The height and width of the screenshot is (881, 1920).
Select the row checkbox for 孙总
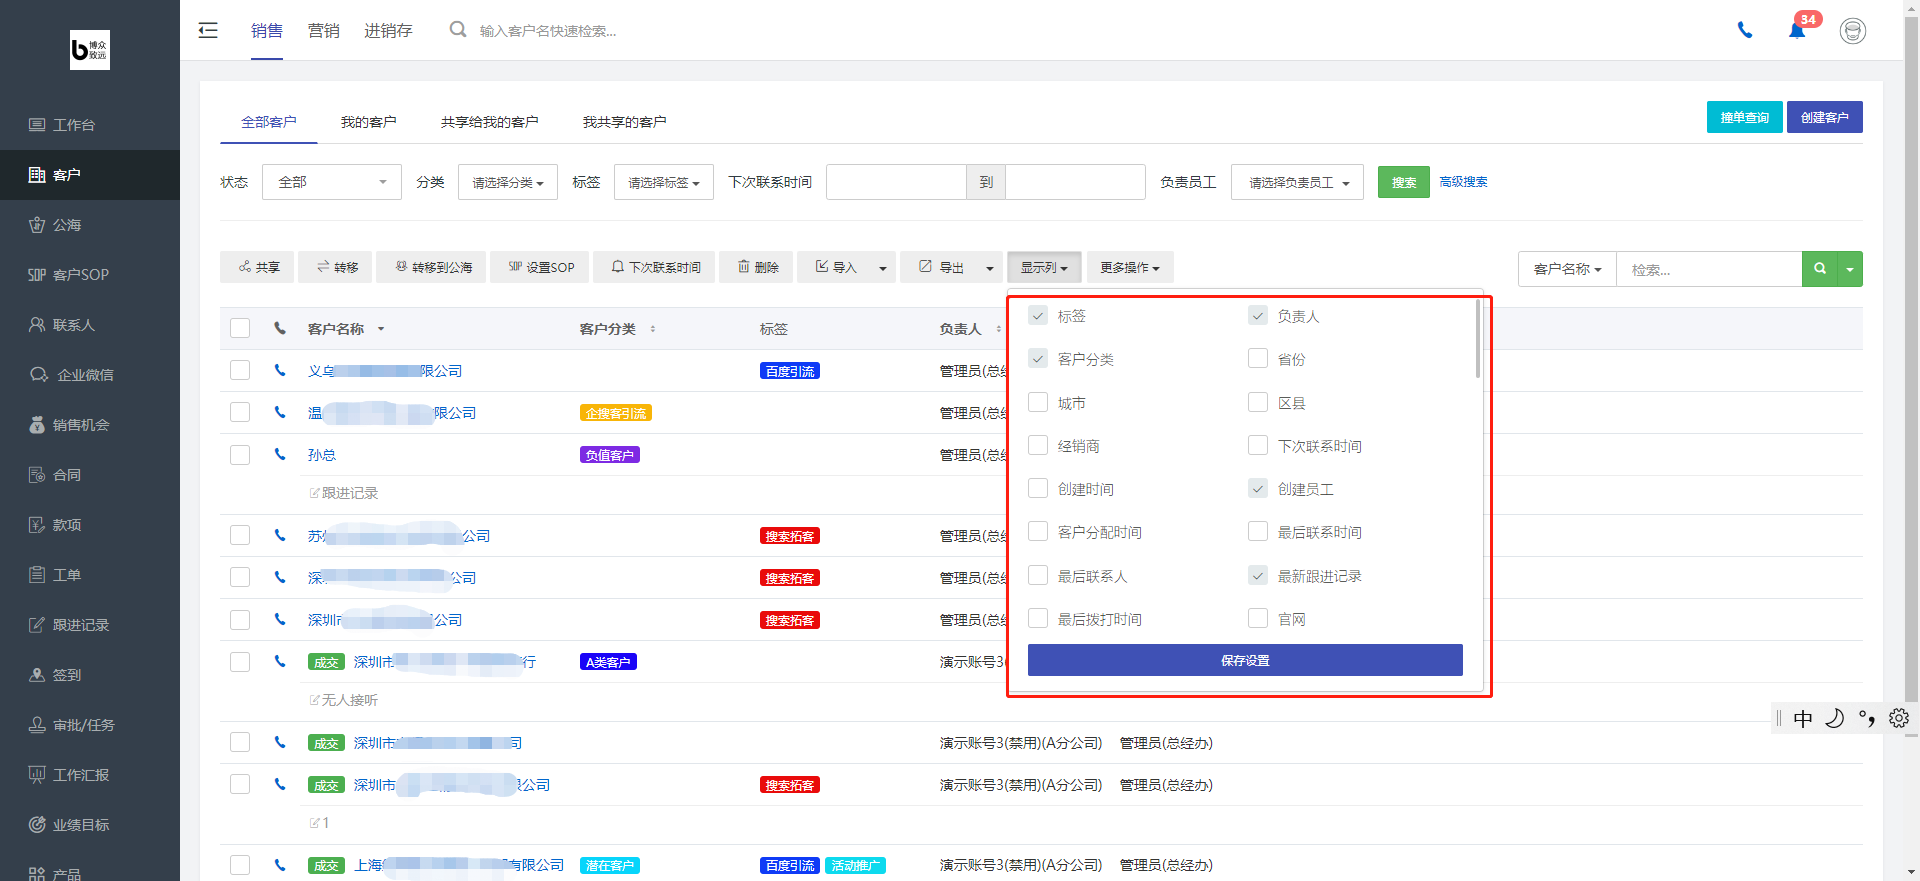tap(240, 455)
